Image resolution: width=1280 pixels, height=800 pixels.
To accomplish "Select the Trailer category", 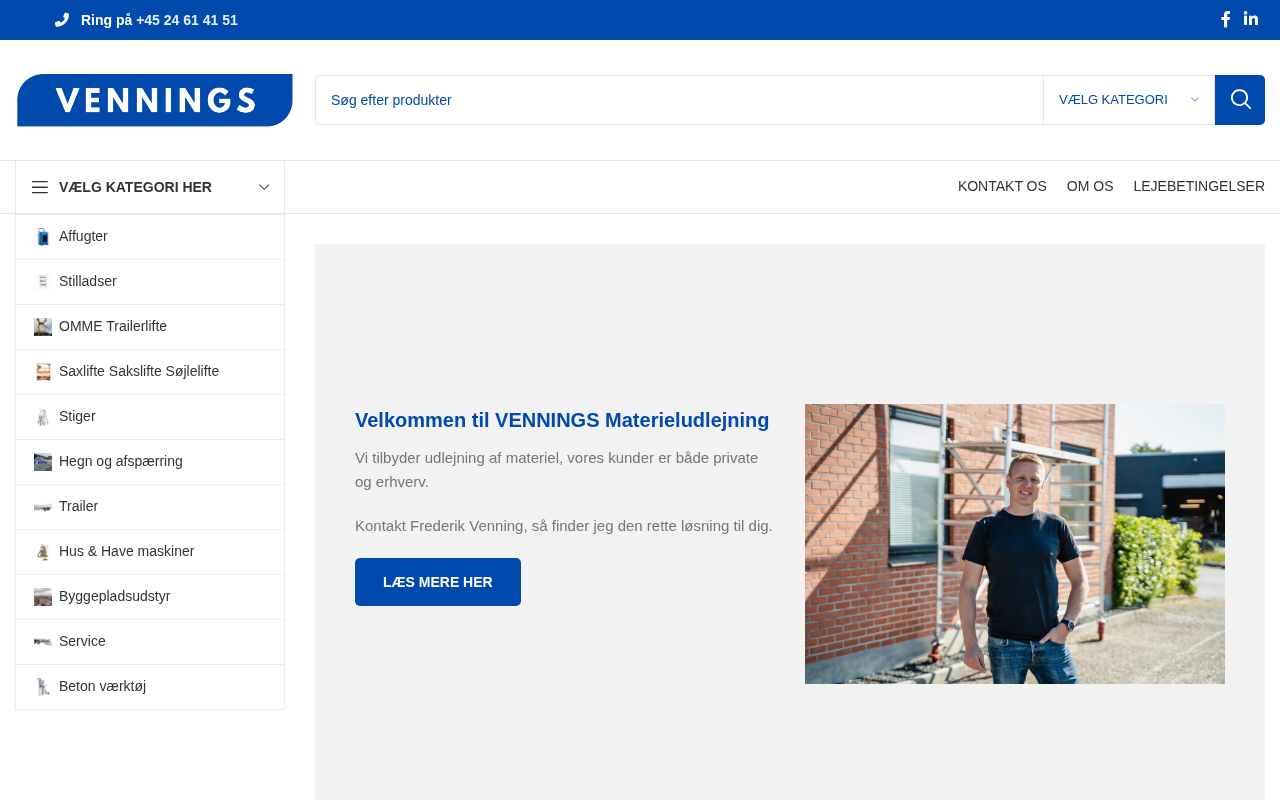I will pos(150,507).
